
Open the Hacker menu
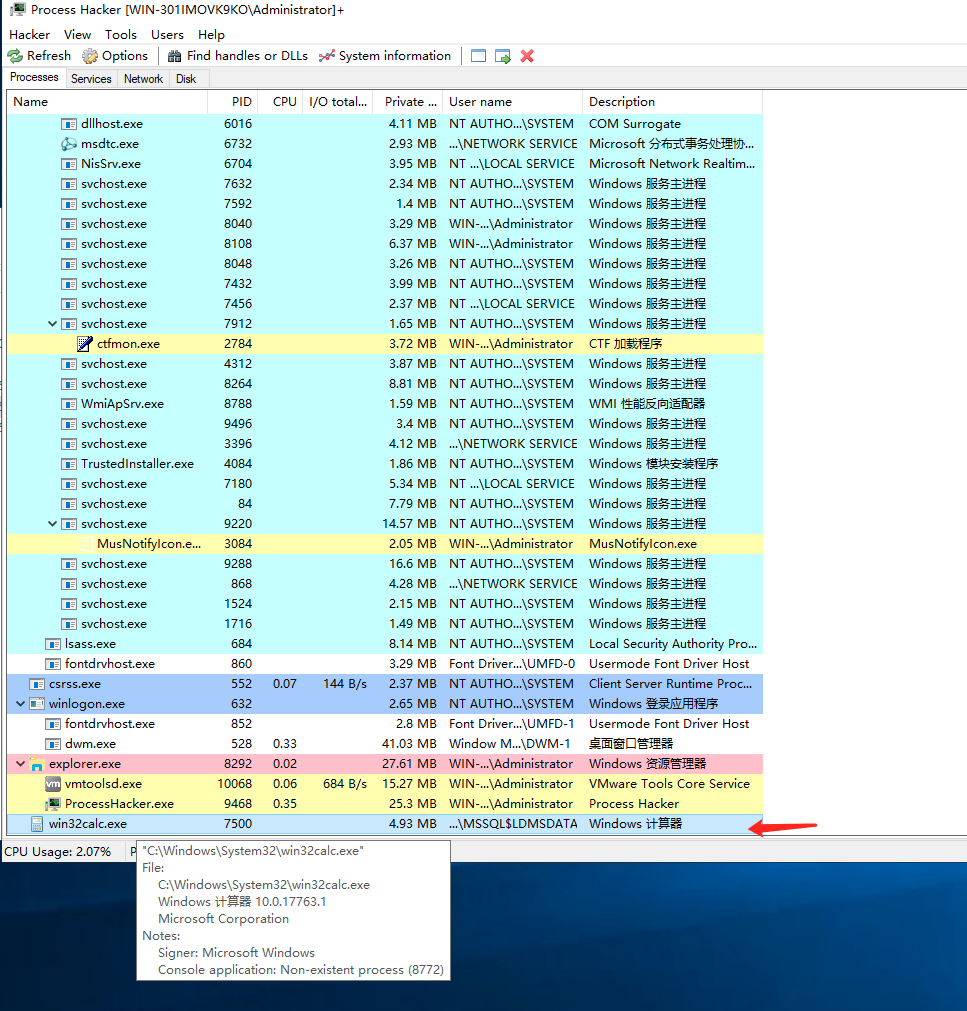(29, 35)
